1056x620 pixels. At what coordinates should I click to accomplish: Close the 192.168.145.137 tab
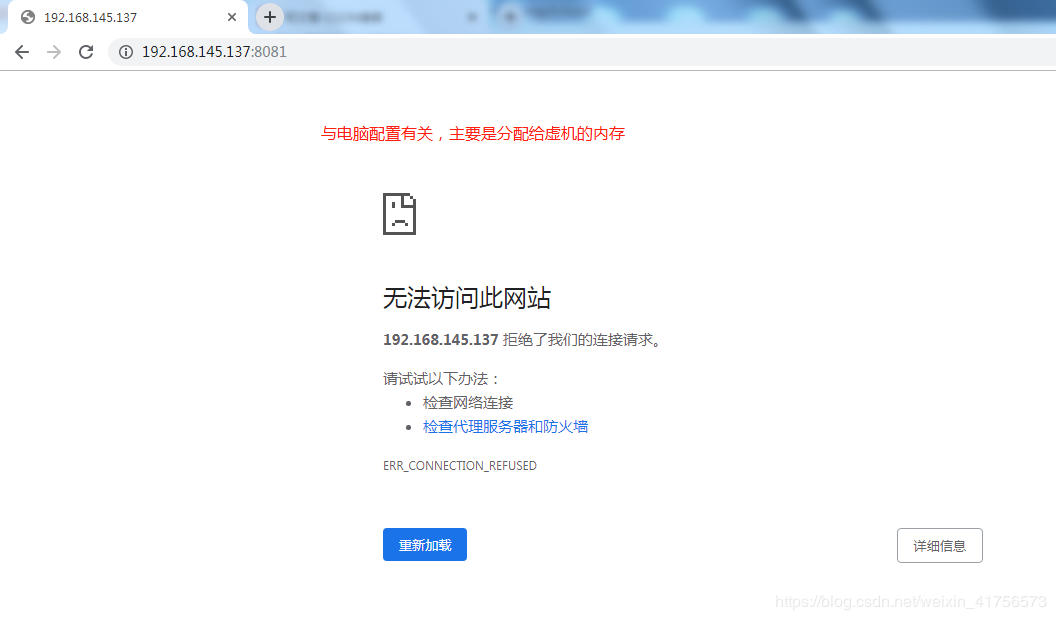coord(231,17)
